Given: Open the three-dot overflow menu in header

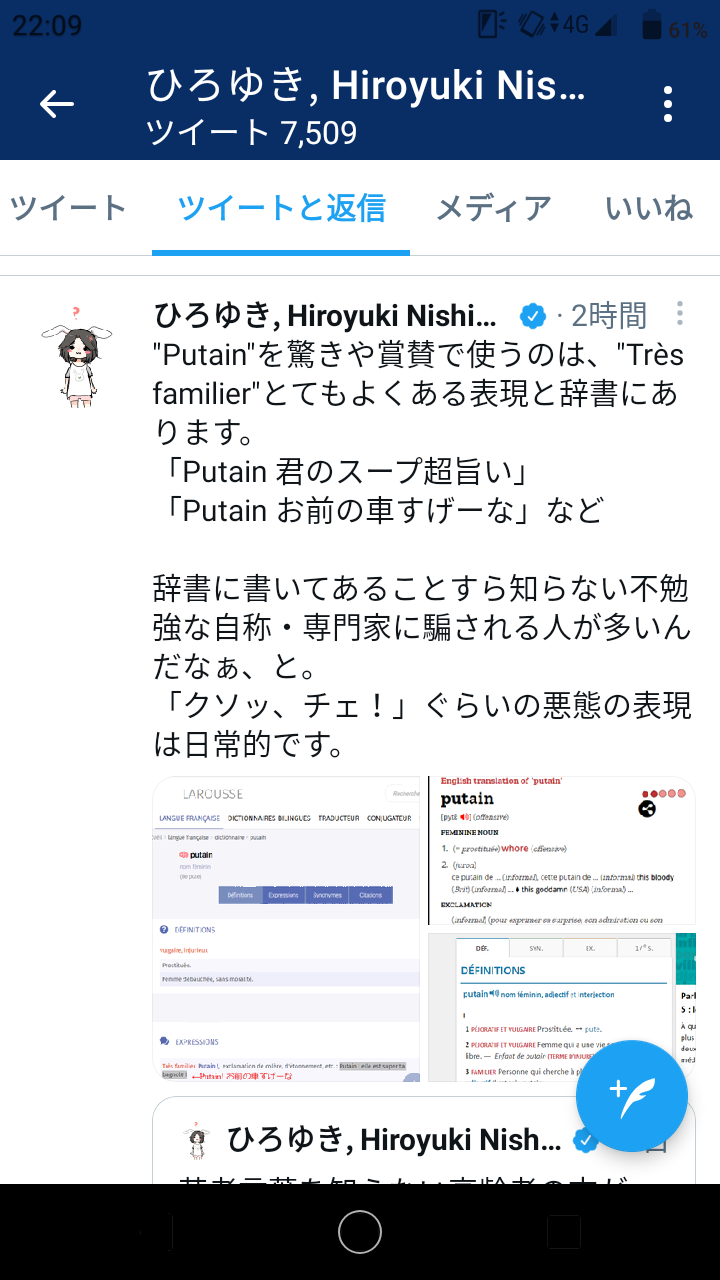Looking at the screenshot, I should pyautogui.click(x=668, y=104).
